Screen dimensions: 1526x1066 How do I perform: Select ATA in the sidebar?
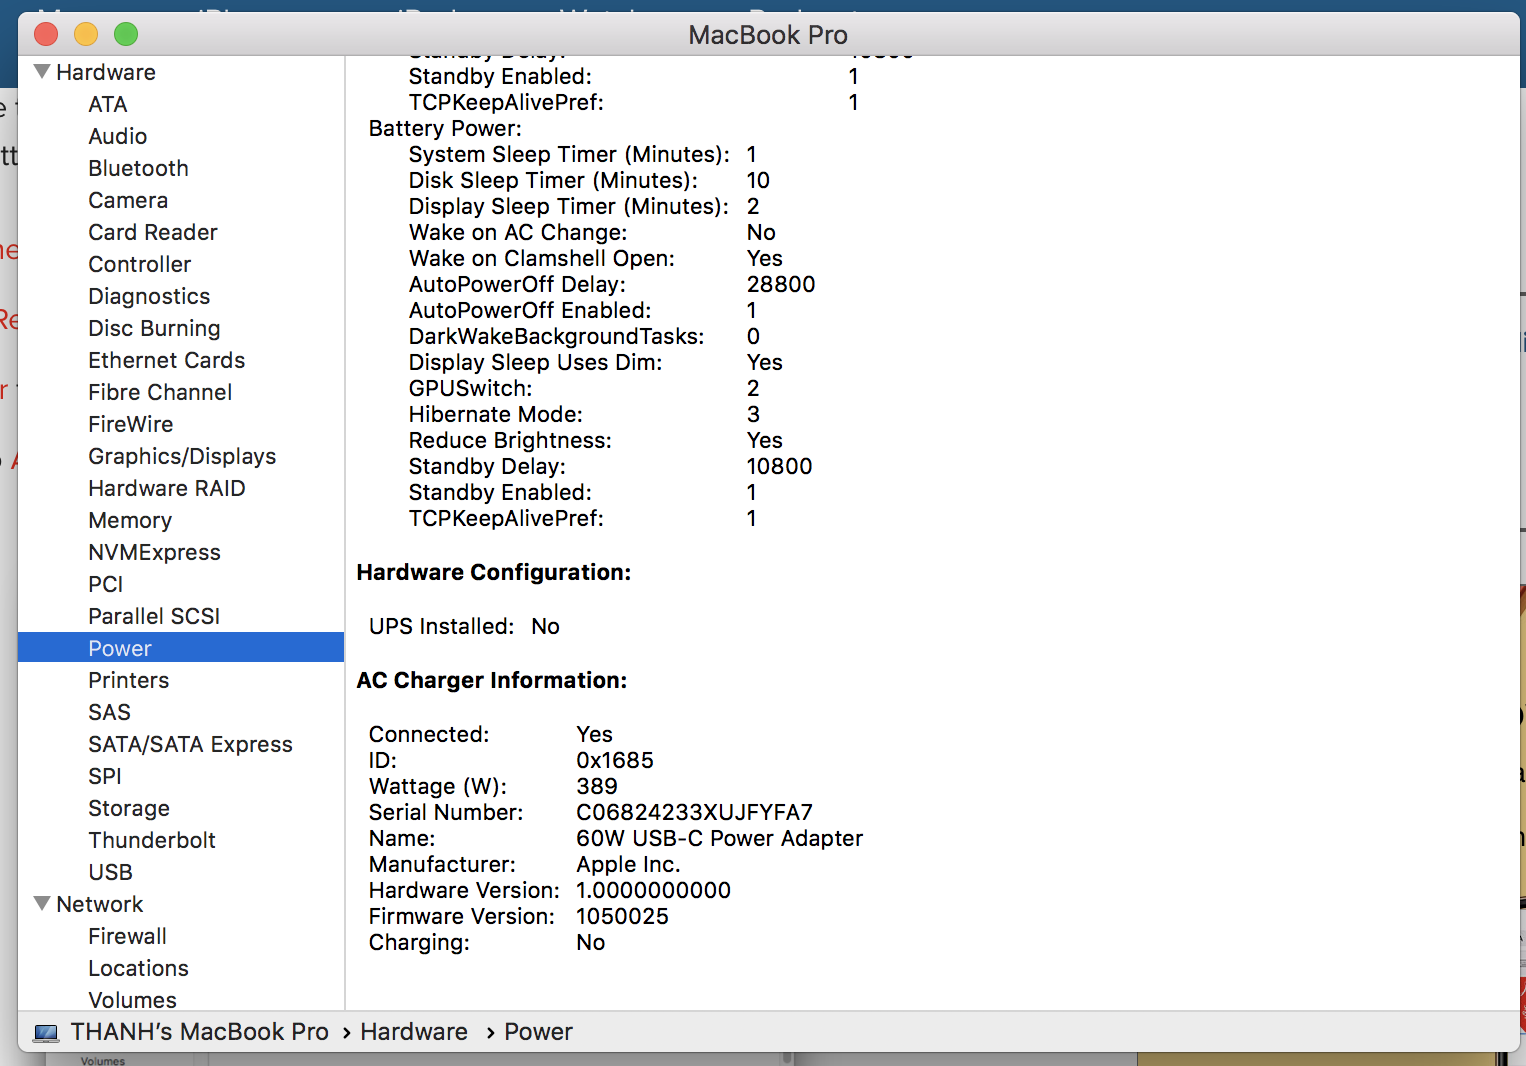click(x=108, y=104)
